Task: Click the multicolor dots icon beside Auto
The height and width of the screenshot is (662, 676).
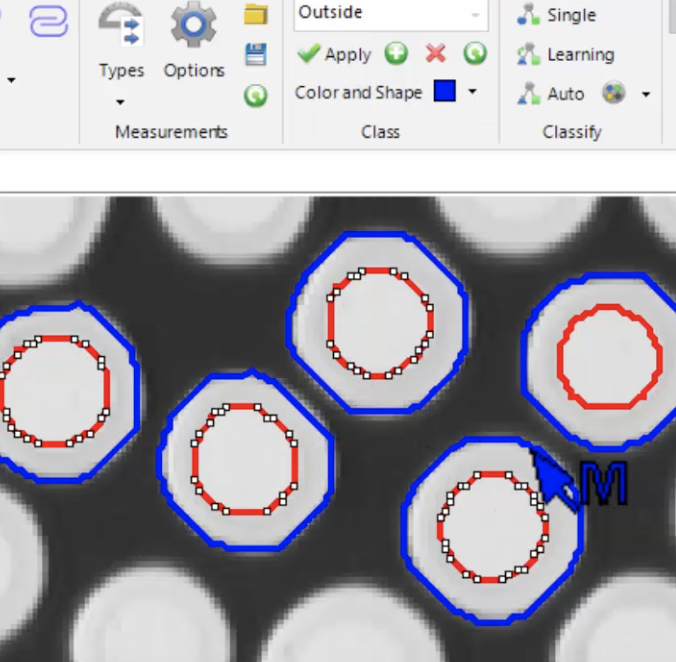Action: coord(614,93)
